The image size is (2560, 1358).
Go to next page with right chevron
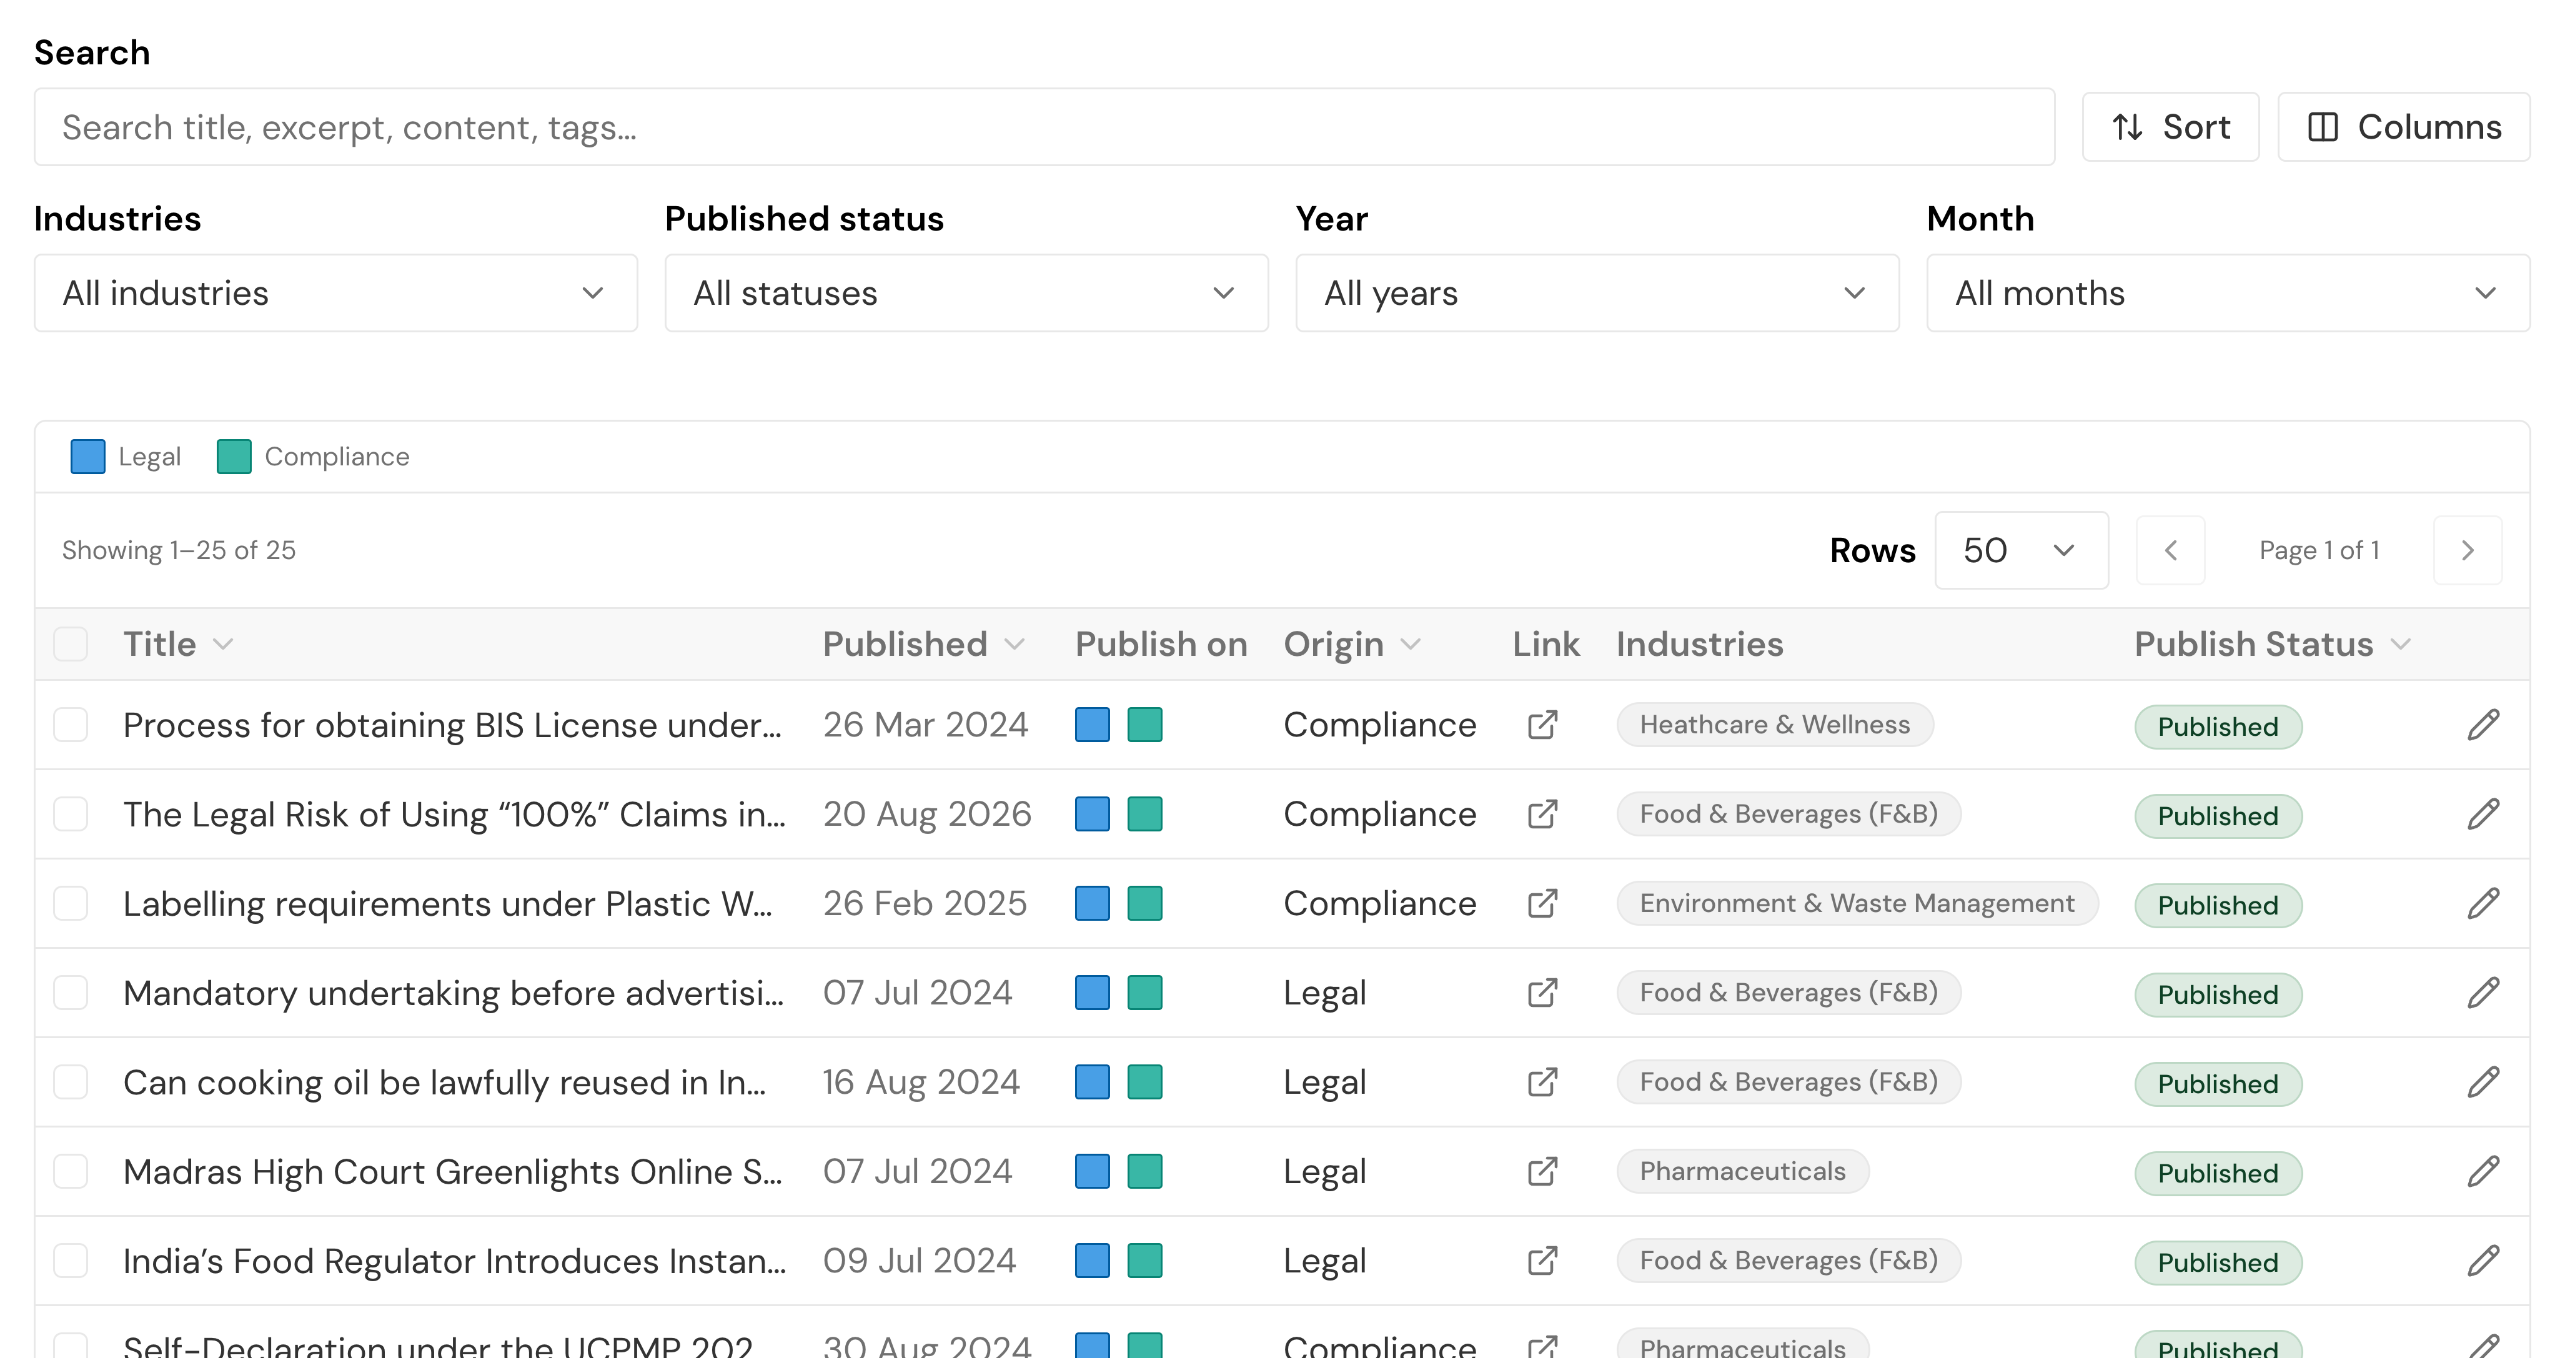coord(2468,550)
